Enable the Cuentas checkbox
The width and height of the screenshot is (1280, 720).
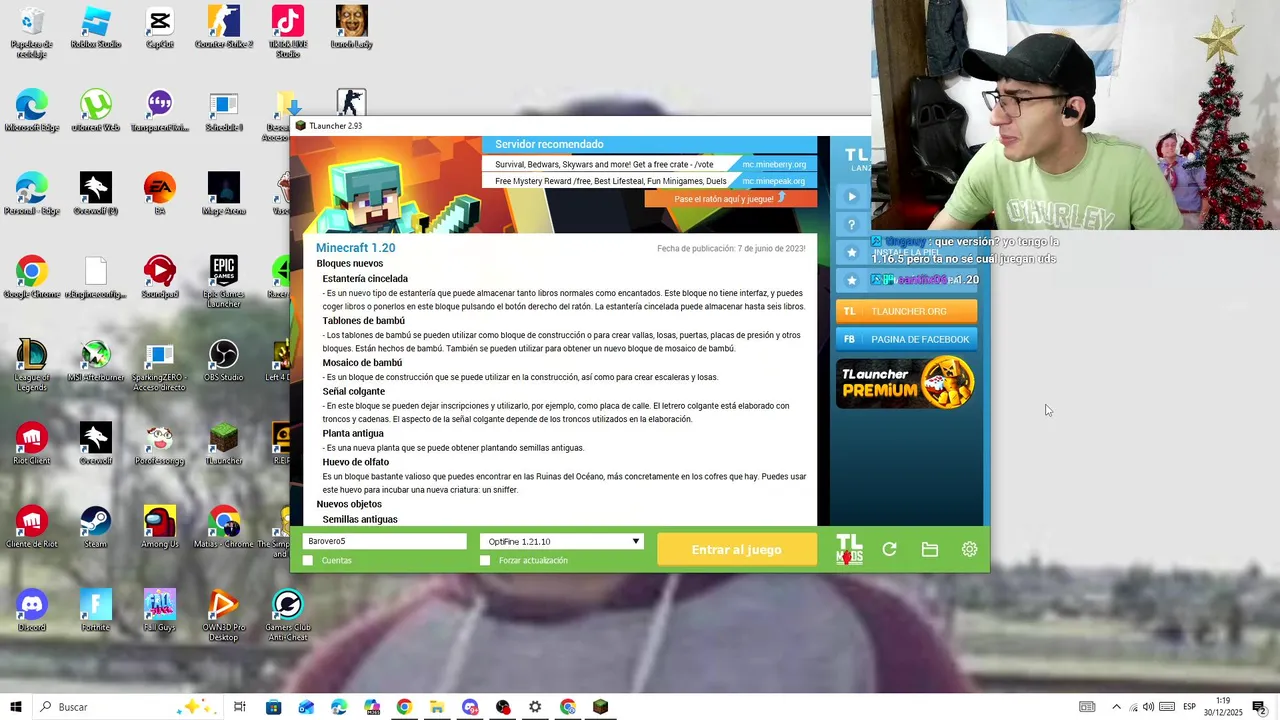[x=308, y=560]
